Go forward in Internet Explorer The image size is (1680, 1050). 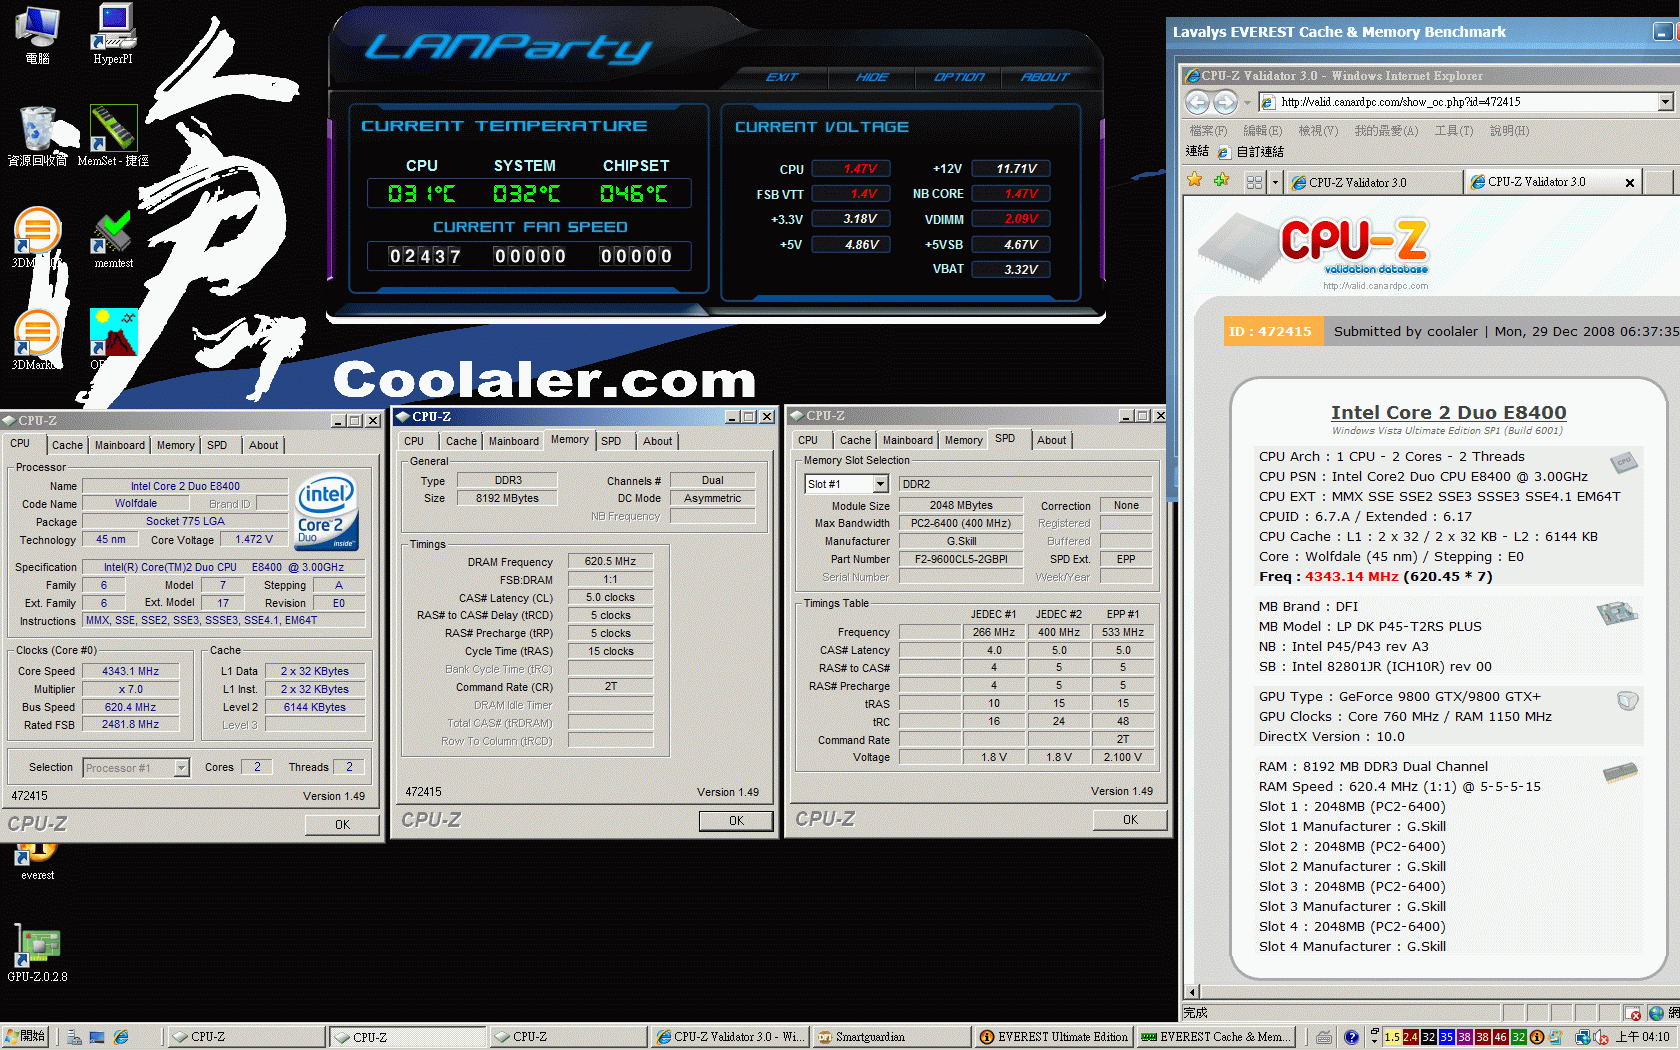click(1225, 102)
